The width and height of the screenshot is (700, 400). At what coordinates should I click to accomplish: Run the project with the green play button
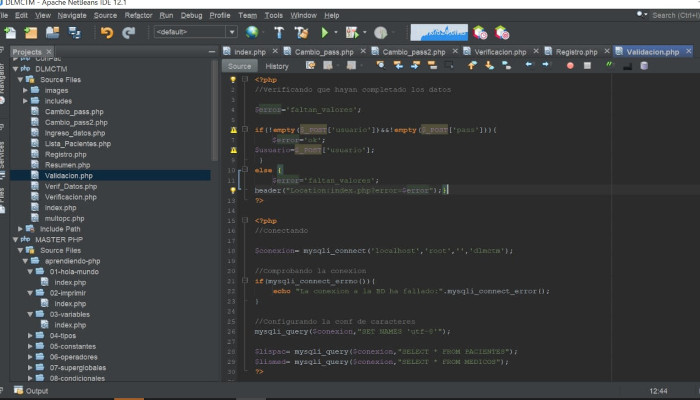325,32
